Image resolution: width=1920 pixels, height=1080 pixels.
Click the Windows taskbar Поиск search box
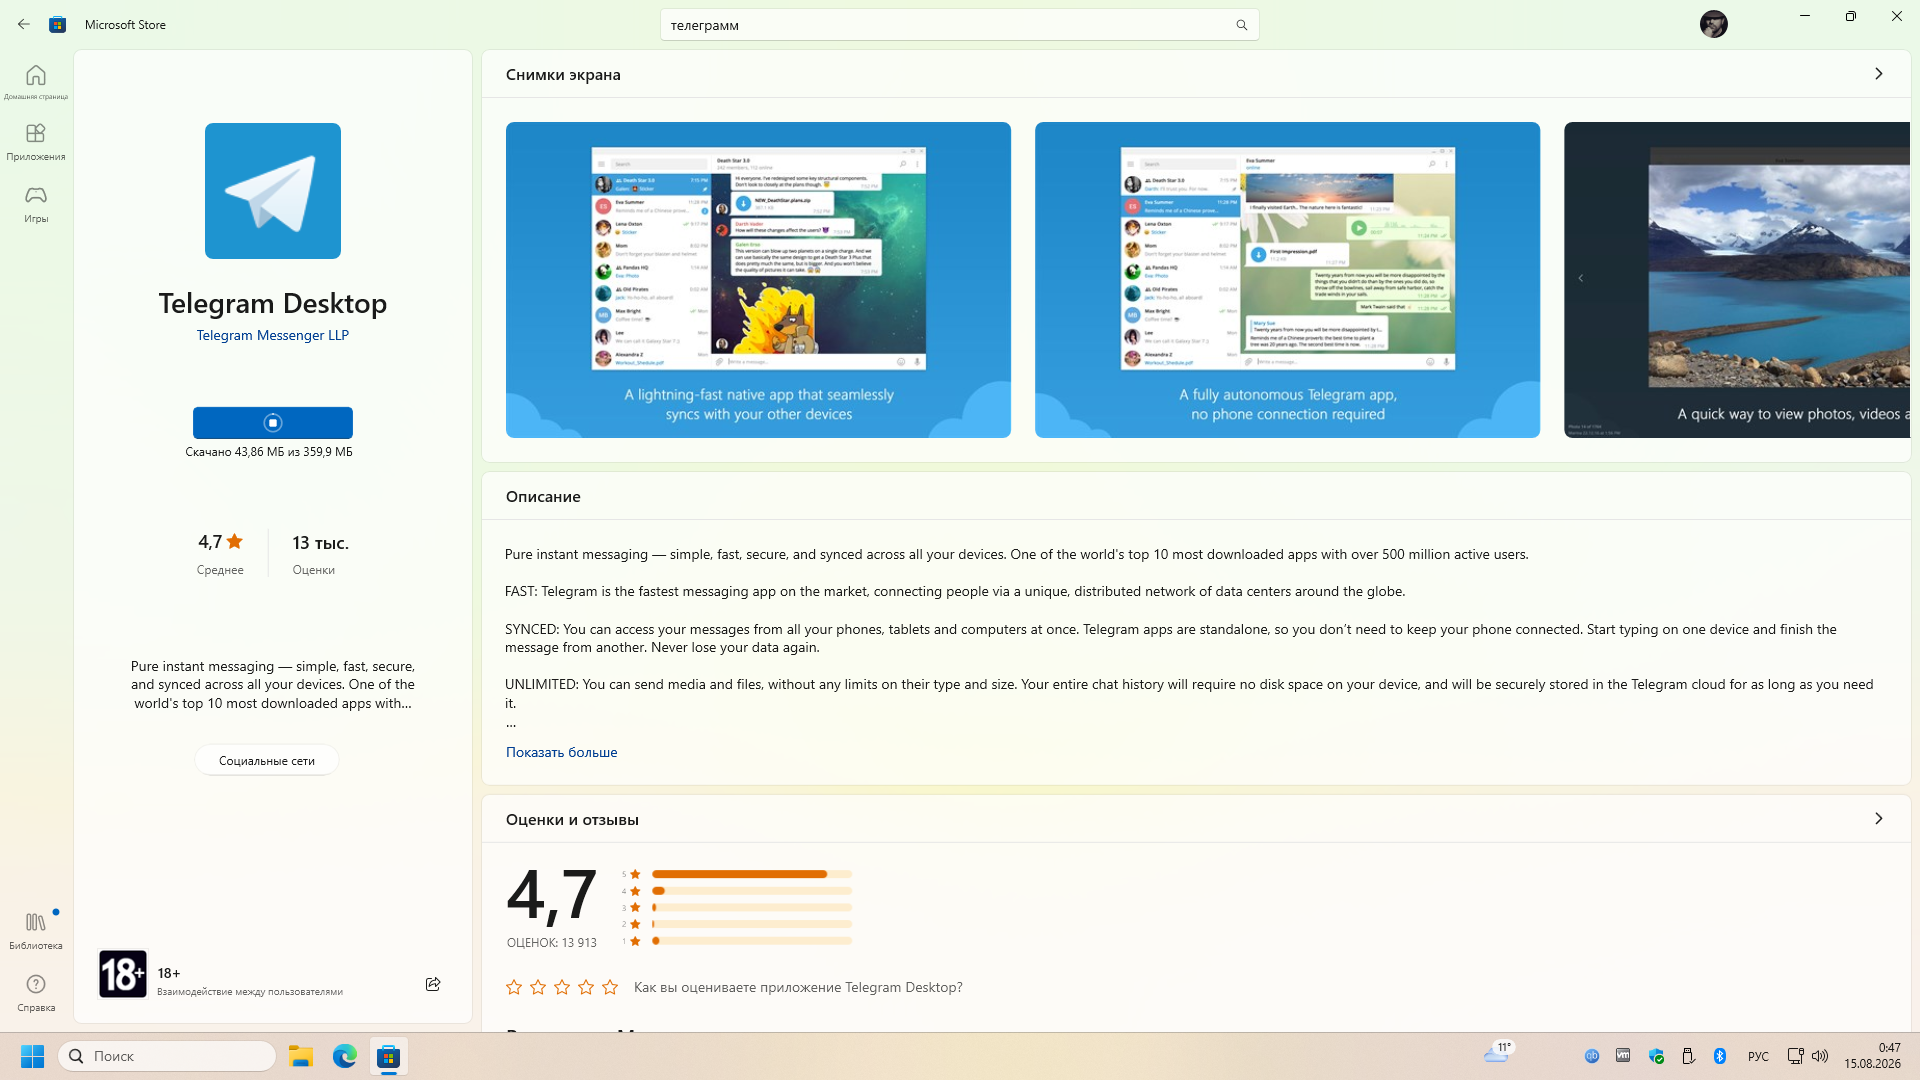[168, 1056]
